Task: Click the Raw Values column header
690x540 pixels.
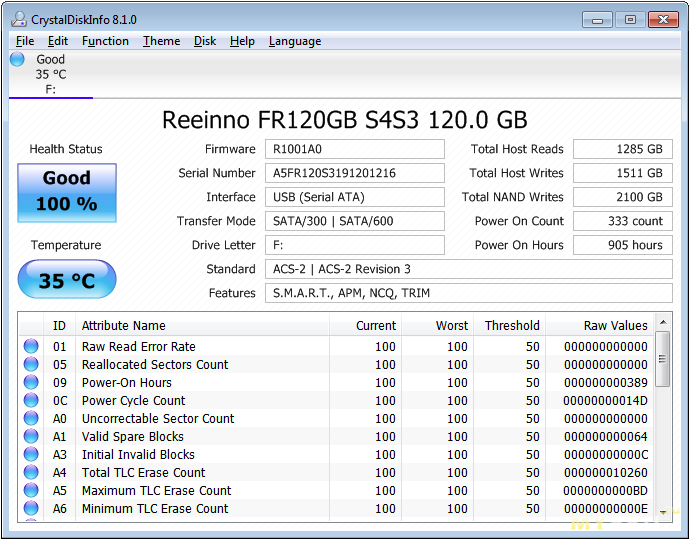Action: pyautogui.click(x=615, y=325)
